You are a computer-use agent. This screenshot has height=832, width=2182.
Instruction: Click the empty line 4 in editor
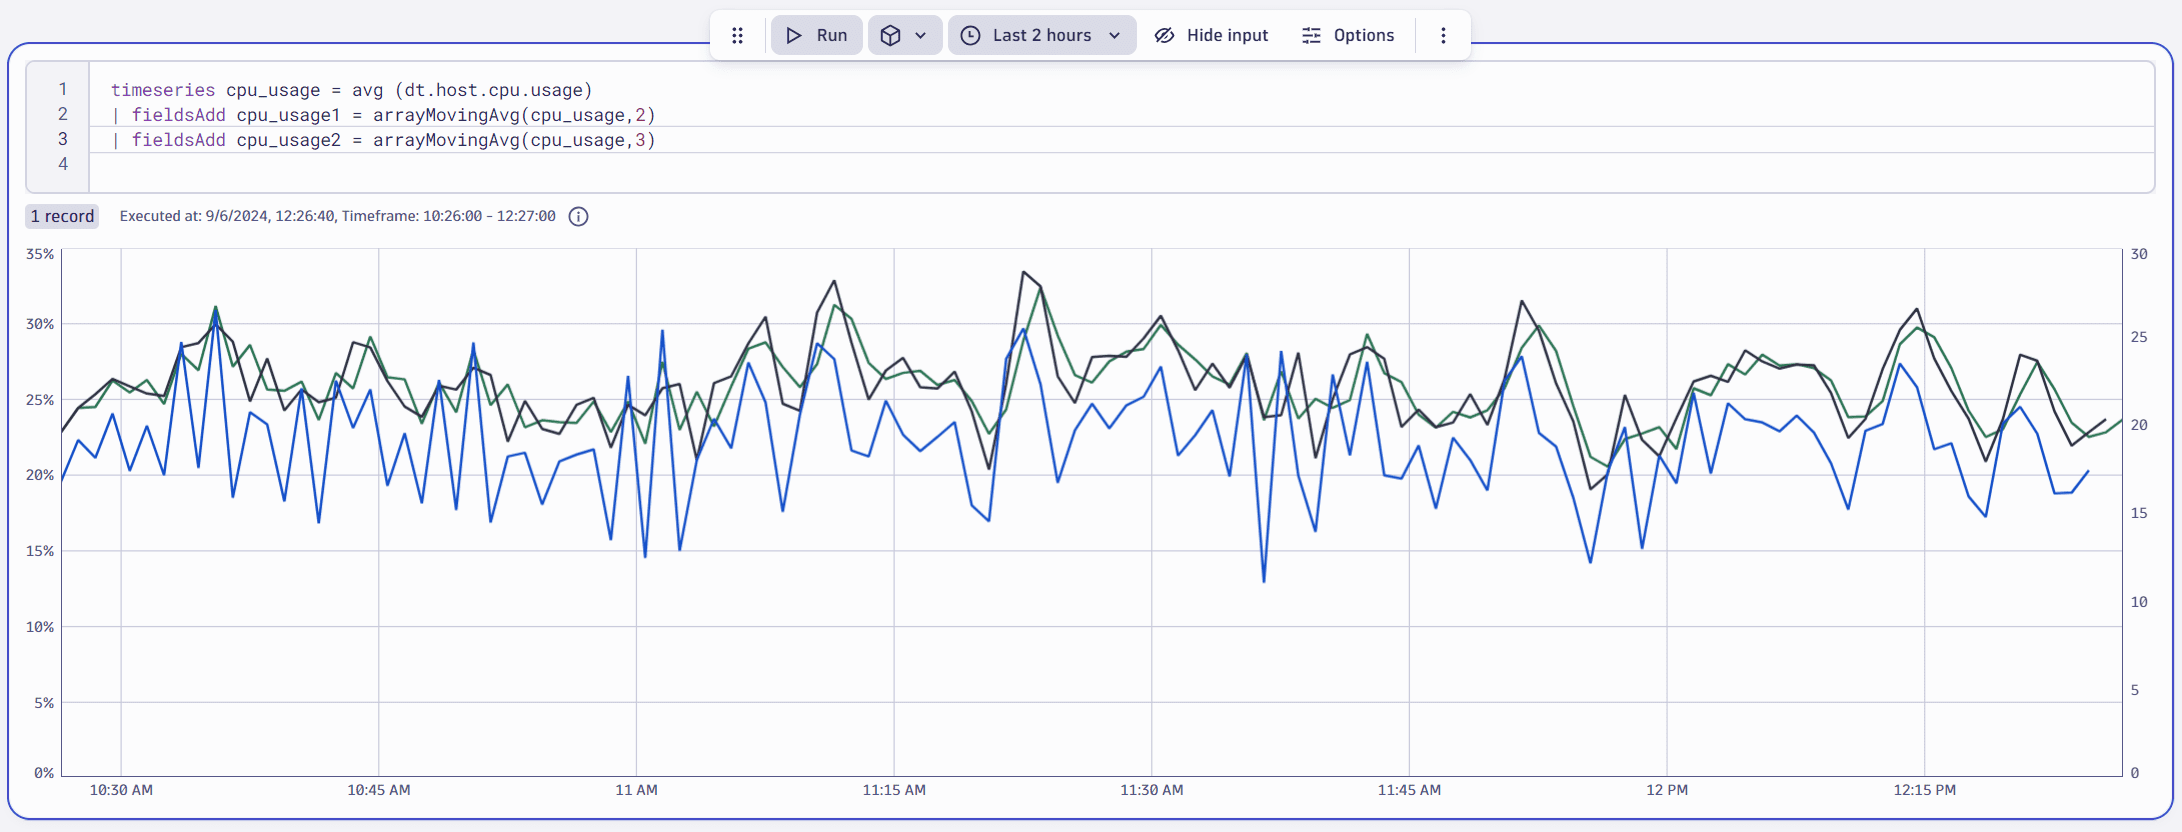[1120, 165]
